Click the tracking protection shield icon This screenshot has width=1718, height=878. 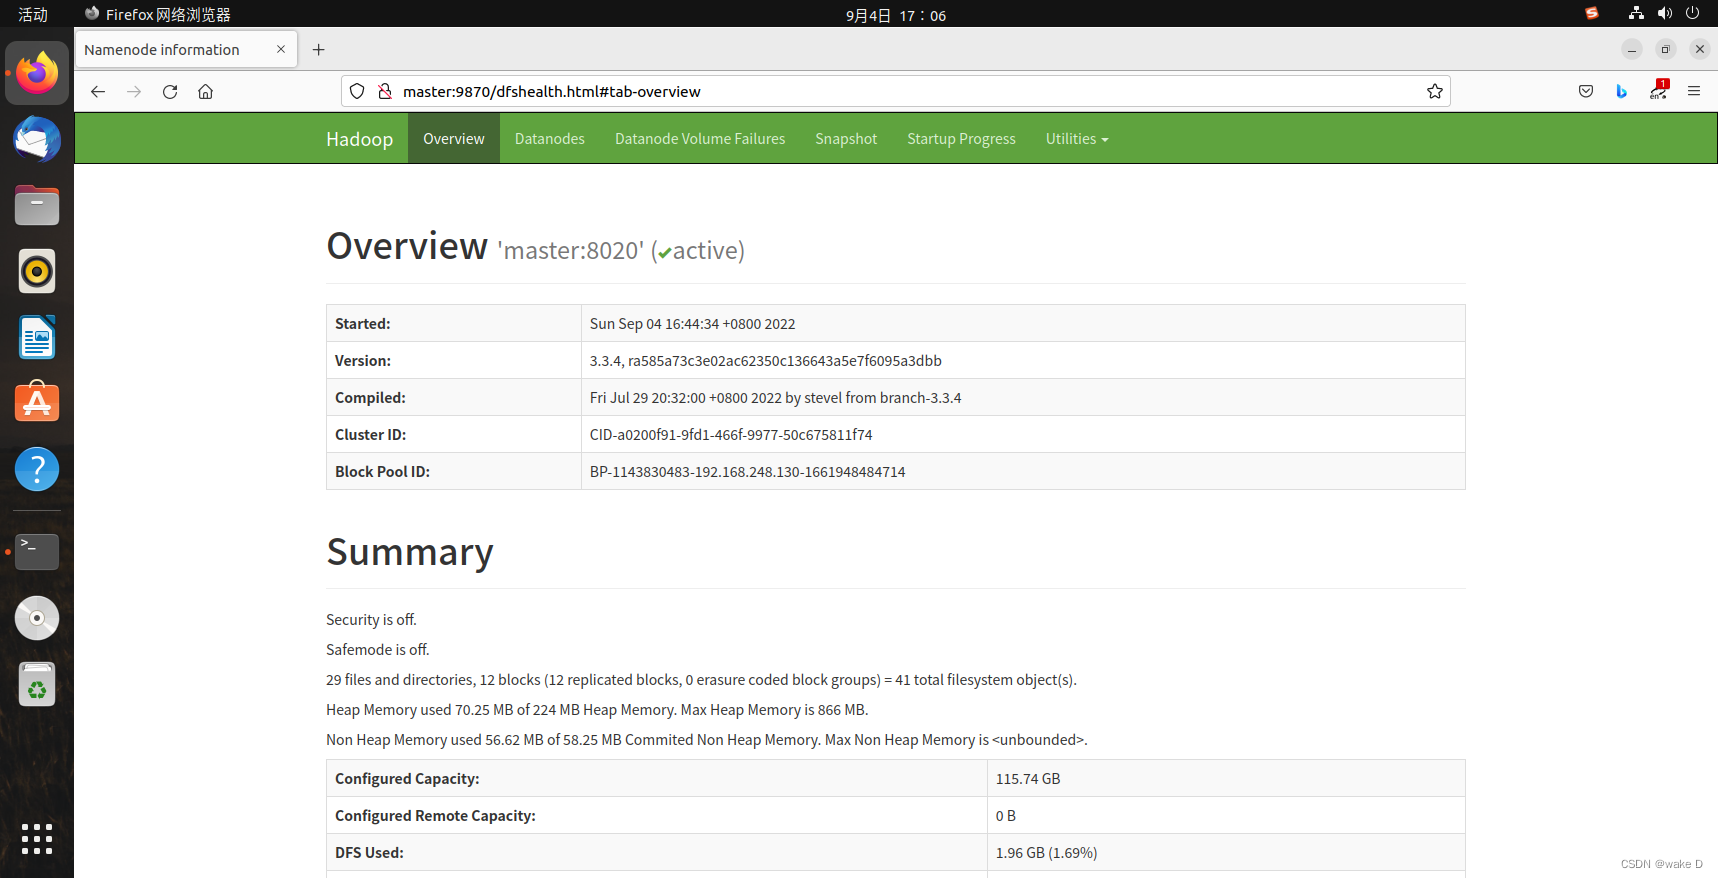[357, 91]
